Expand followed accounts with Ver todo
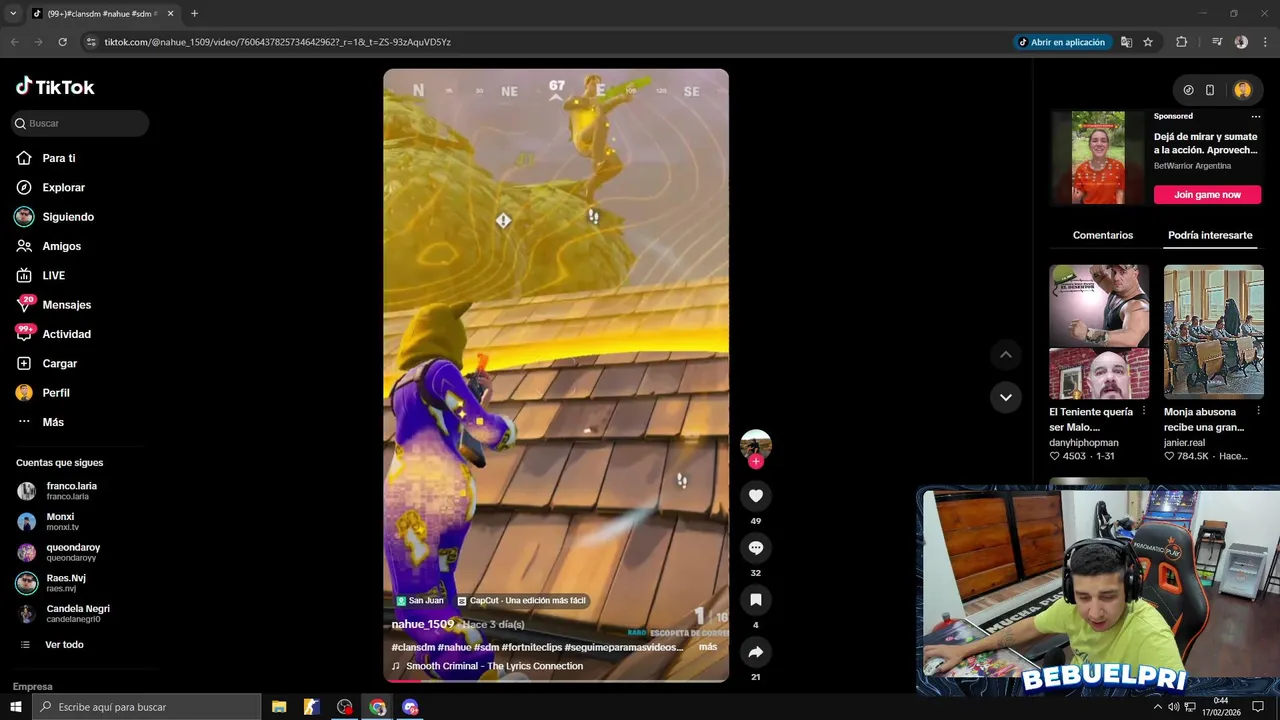The image size is (1280, 720). (x=64, y=645)
